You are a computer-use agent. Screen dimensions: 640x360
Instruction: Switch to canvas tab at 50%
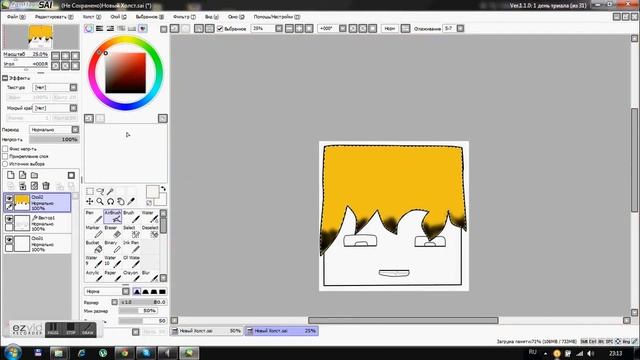coord(206,331)
